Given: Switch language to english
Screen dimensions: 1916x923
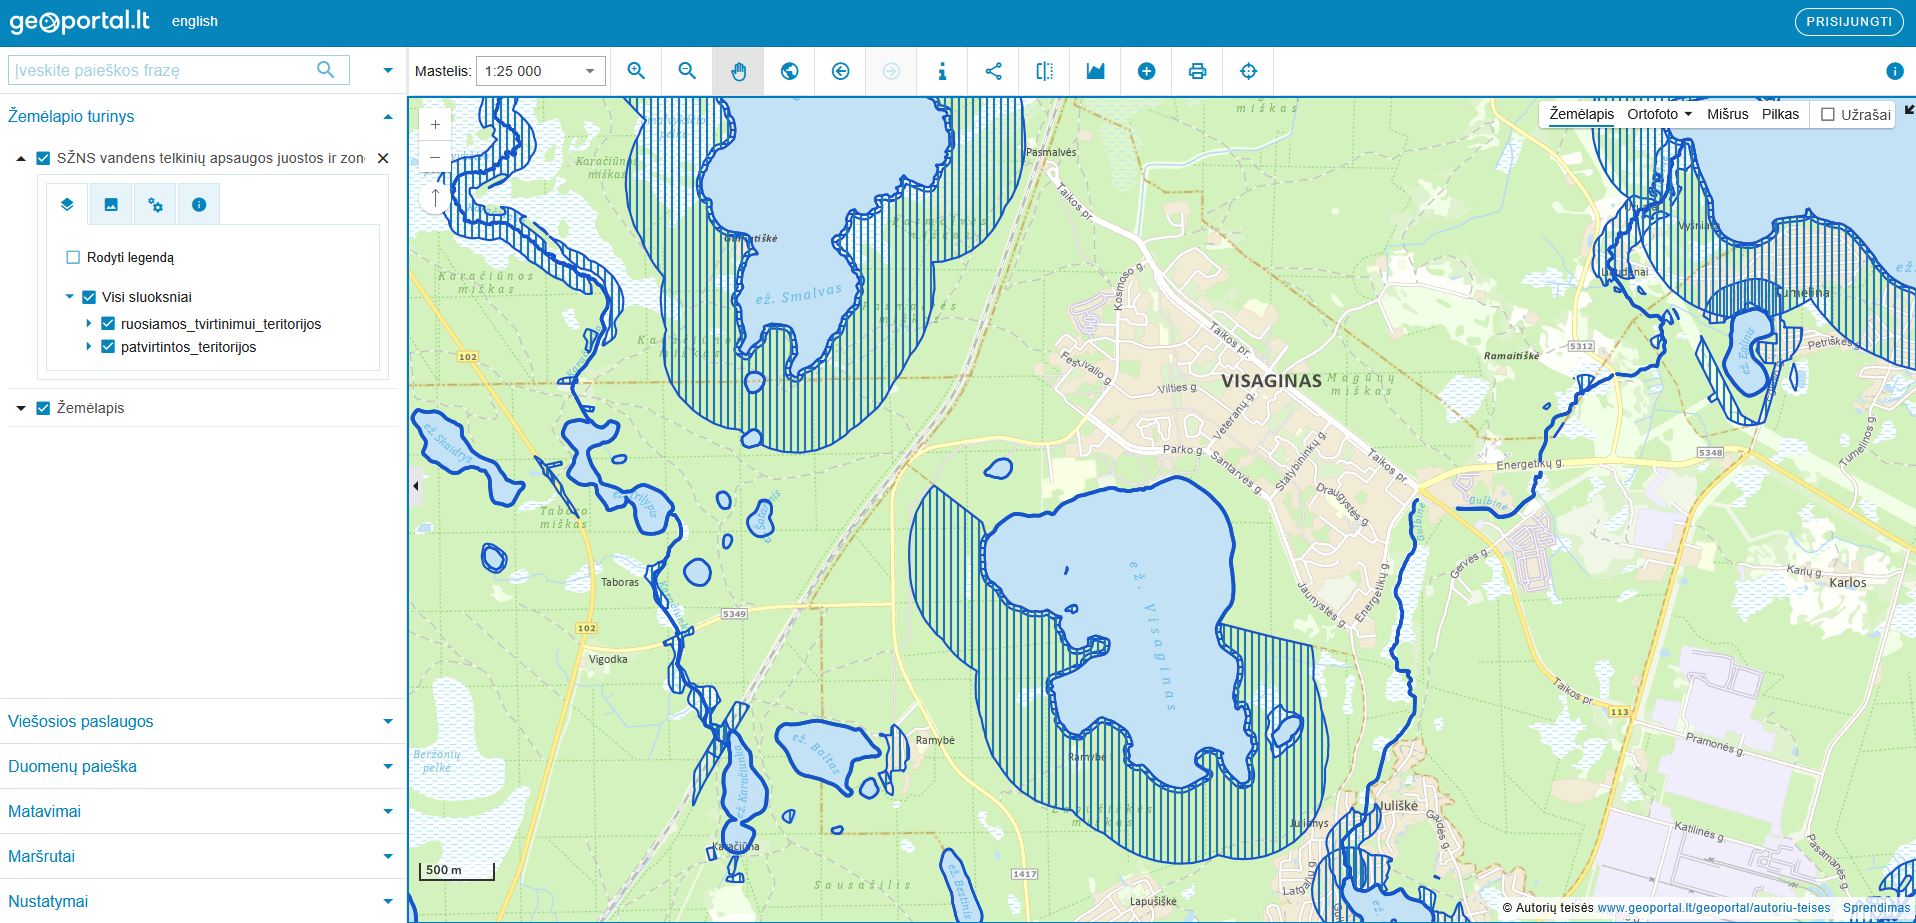Looking at the screenshot, I should (x=195, y=21).
